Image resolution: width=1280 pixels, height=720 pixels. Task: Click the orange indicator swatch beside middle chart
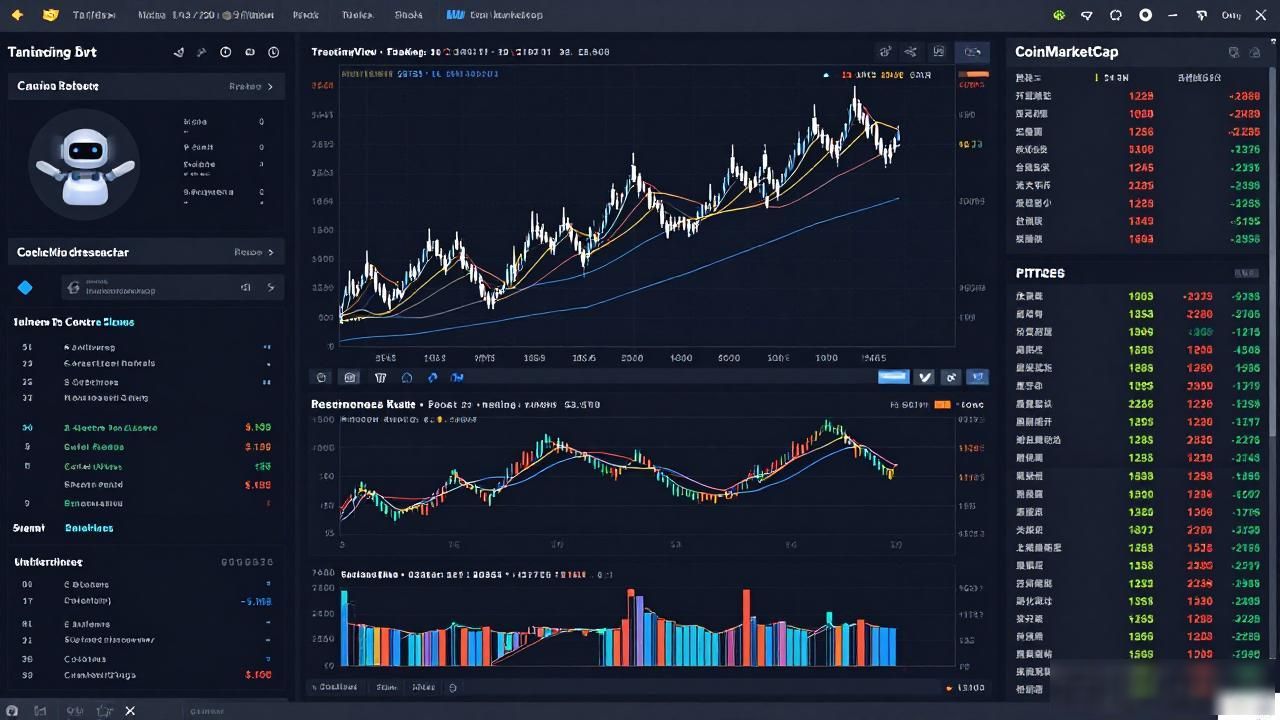click(942, 405)
